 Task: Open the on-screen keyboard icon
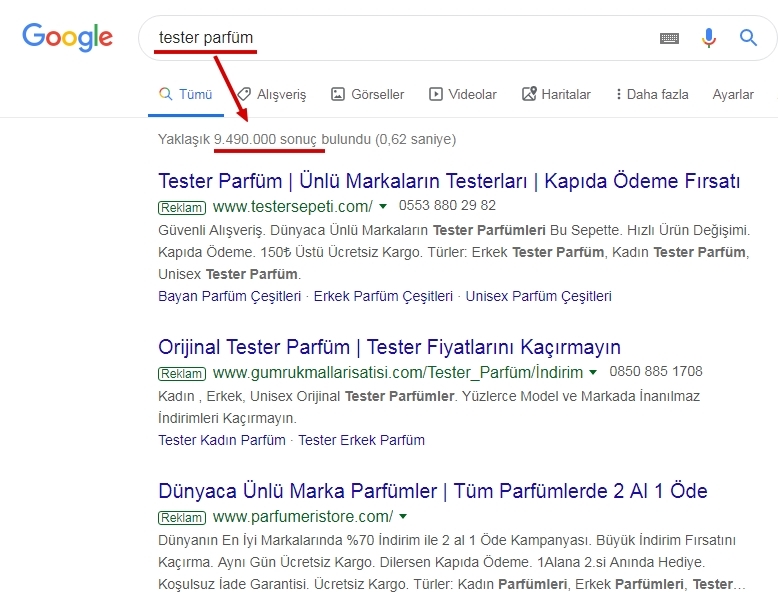point(669,38)
